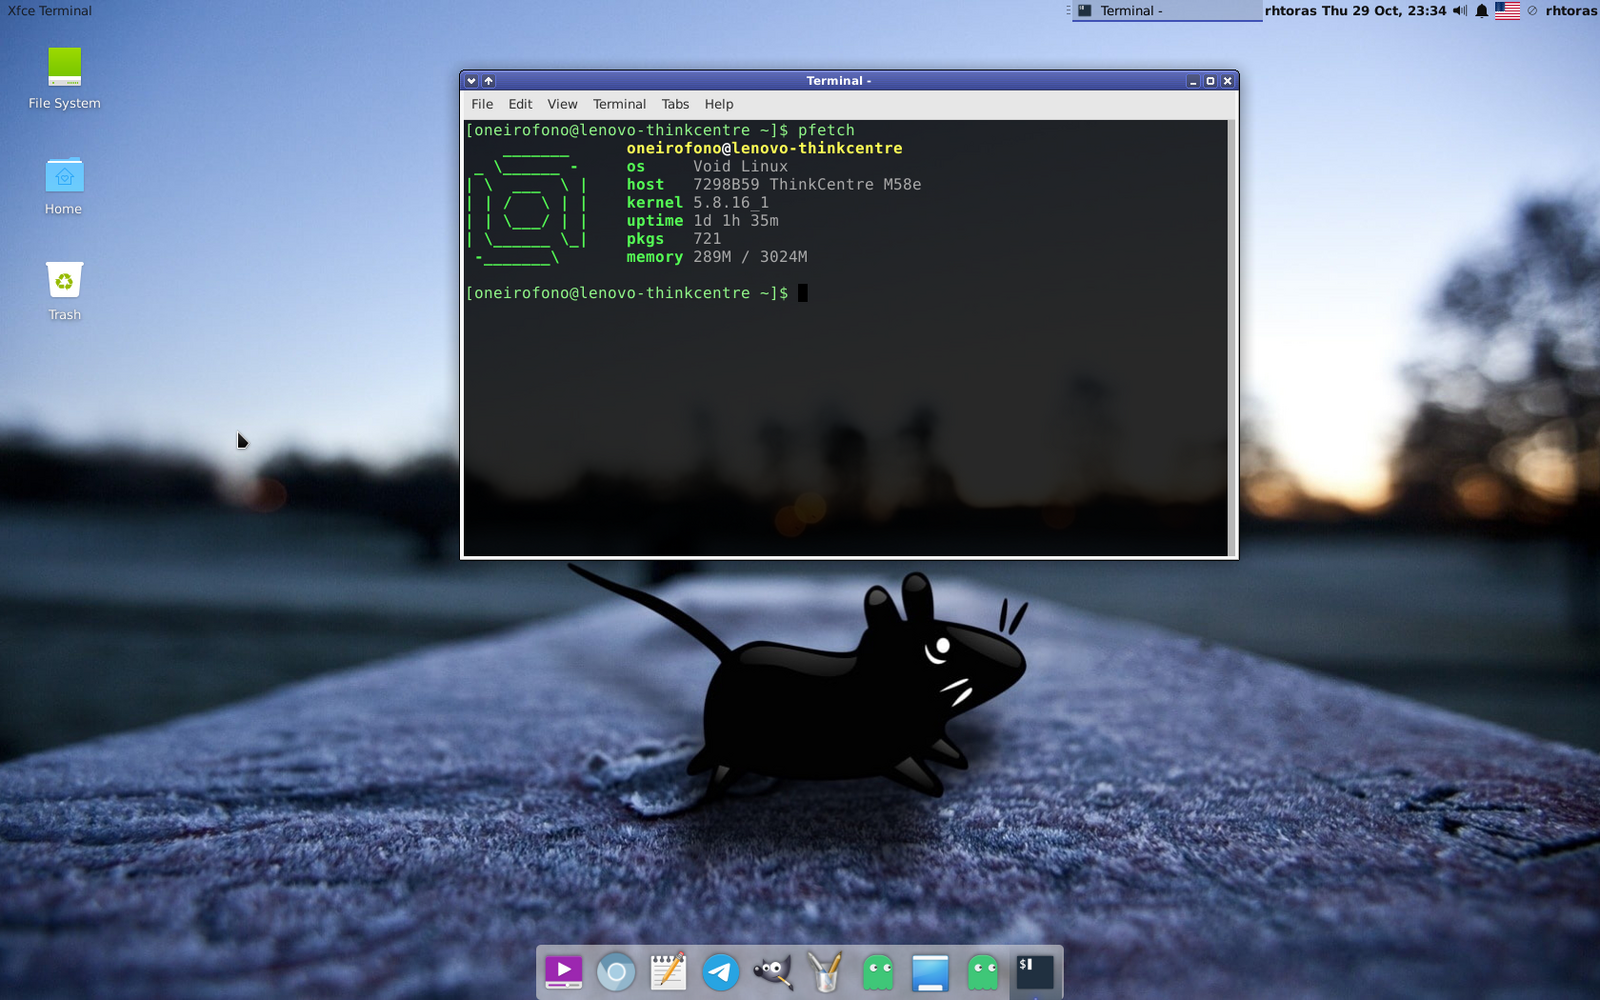Click the yellow 'oneirofono@lenovo-thinkcentre' header
This screenshot has width=1600, height=1000.
(x=764, y=148)
